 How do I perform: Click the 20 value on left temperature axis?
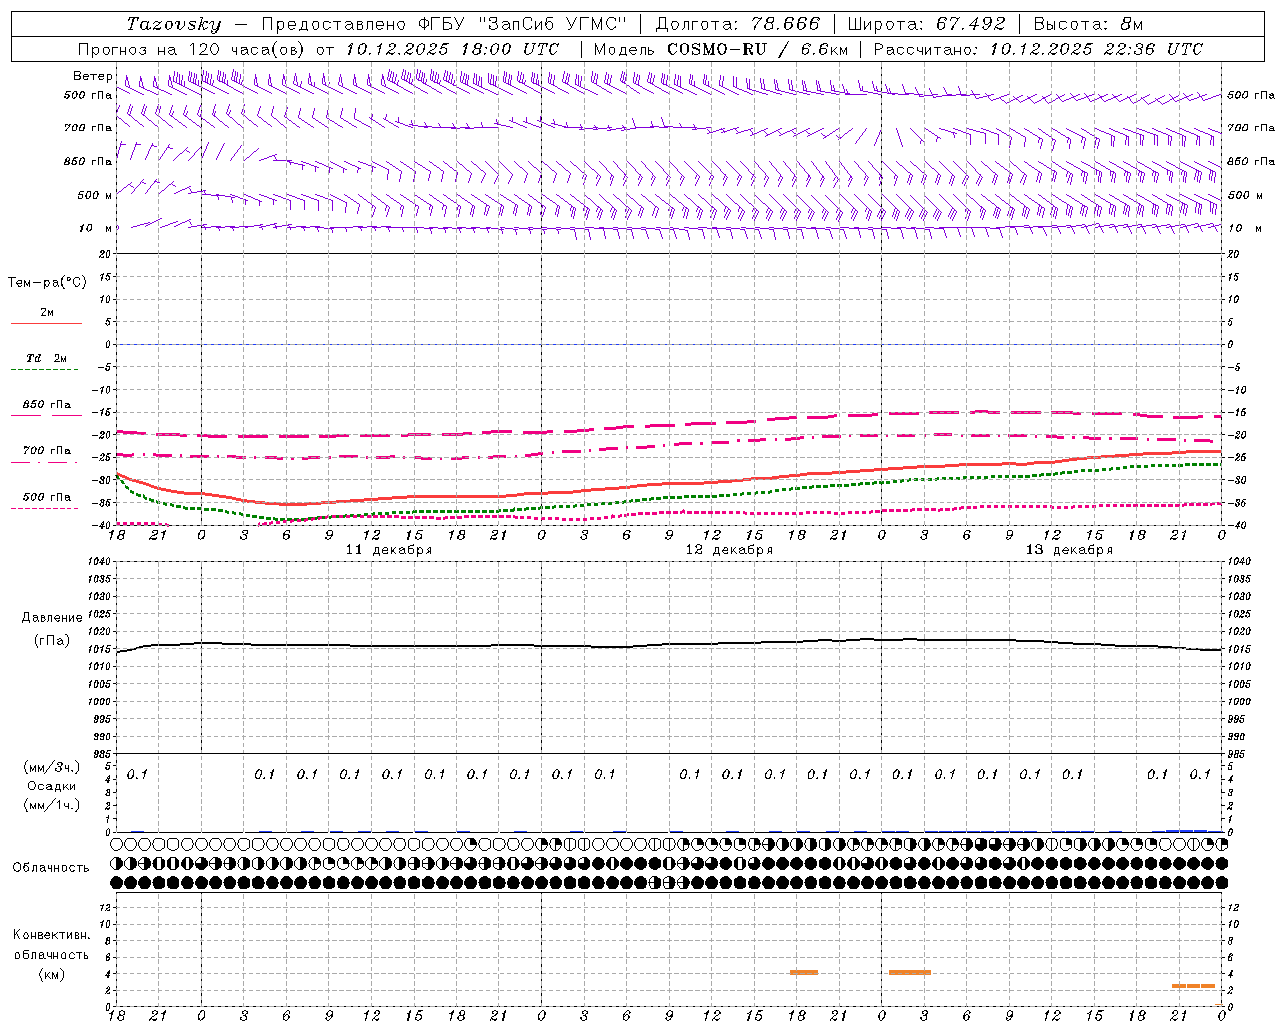pos(106,254)
